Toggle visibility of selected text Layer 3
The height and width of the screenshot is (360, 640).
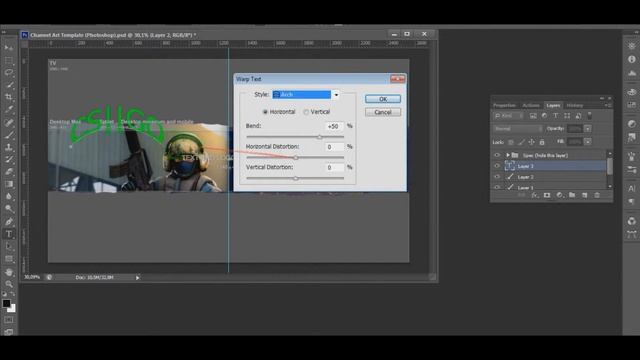pyautogui.click(x=497, y=166)
